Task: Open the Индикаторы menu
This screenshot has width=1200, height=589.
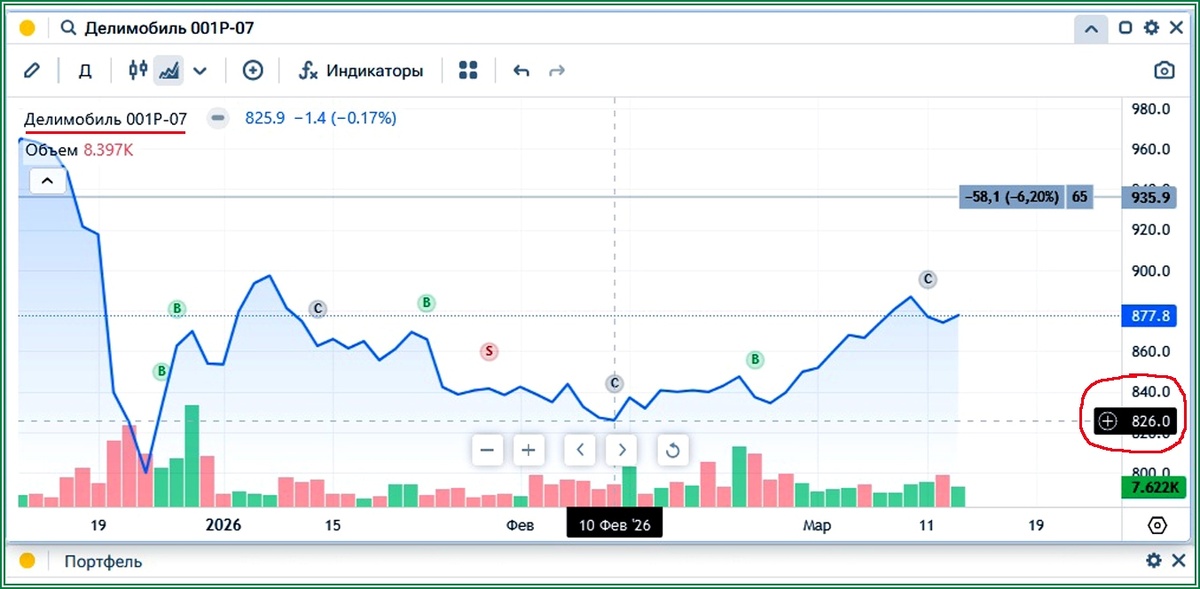Action: click(362, 71)
